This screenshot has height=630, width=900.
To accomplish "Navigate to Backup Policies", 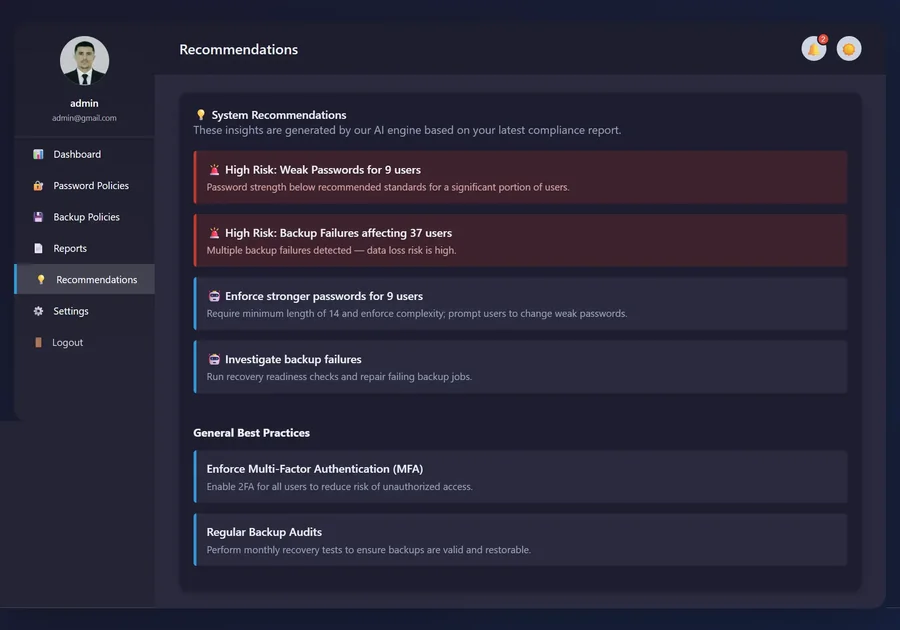I will (x=84, y=217).
